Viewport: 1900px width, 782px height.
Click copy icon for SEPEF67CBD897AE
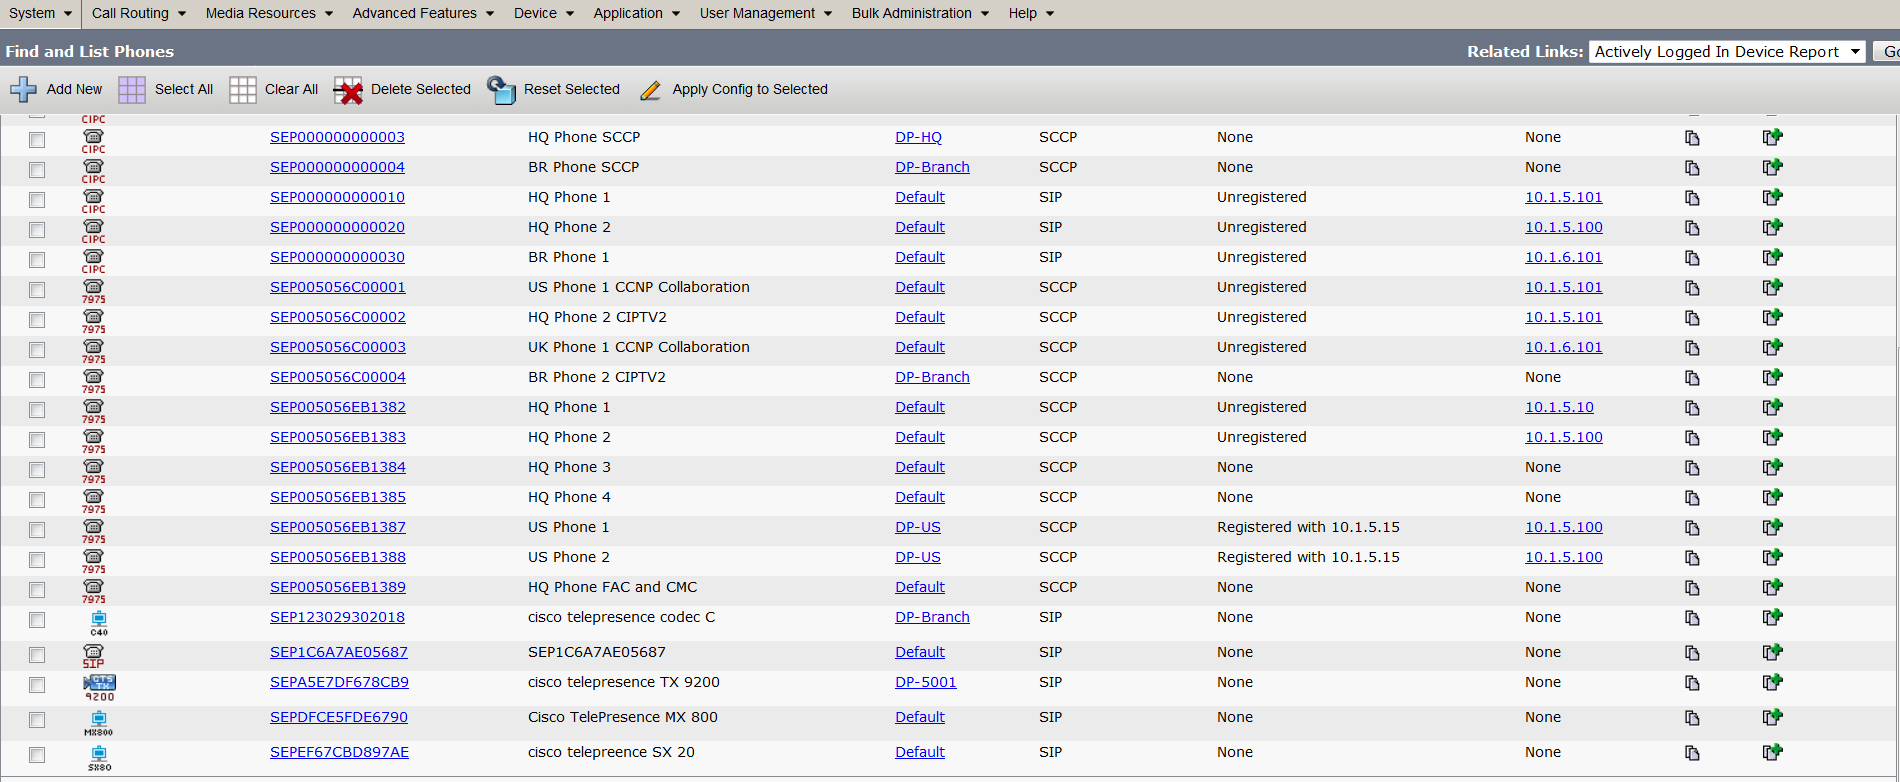[1692, 753]
